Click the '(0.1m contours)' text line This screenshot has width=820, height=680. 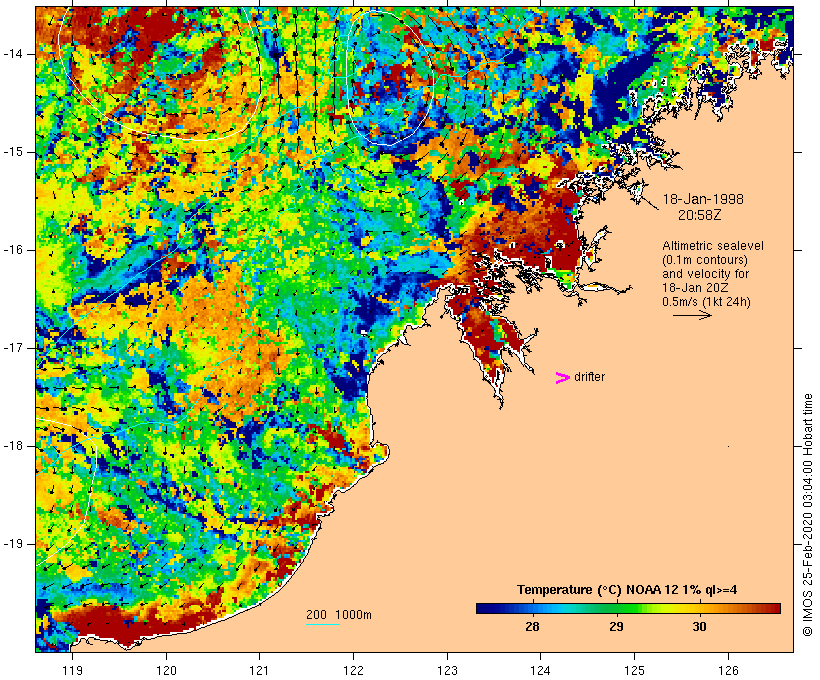pyautogui.click(x=705, y=259)
